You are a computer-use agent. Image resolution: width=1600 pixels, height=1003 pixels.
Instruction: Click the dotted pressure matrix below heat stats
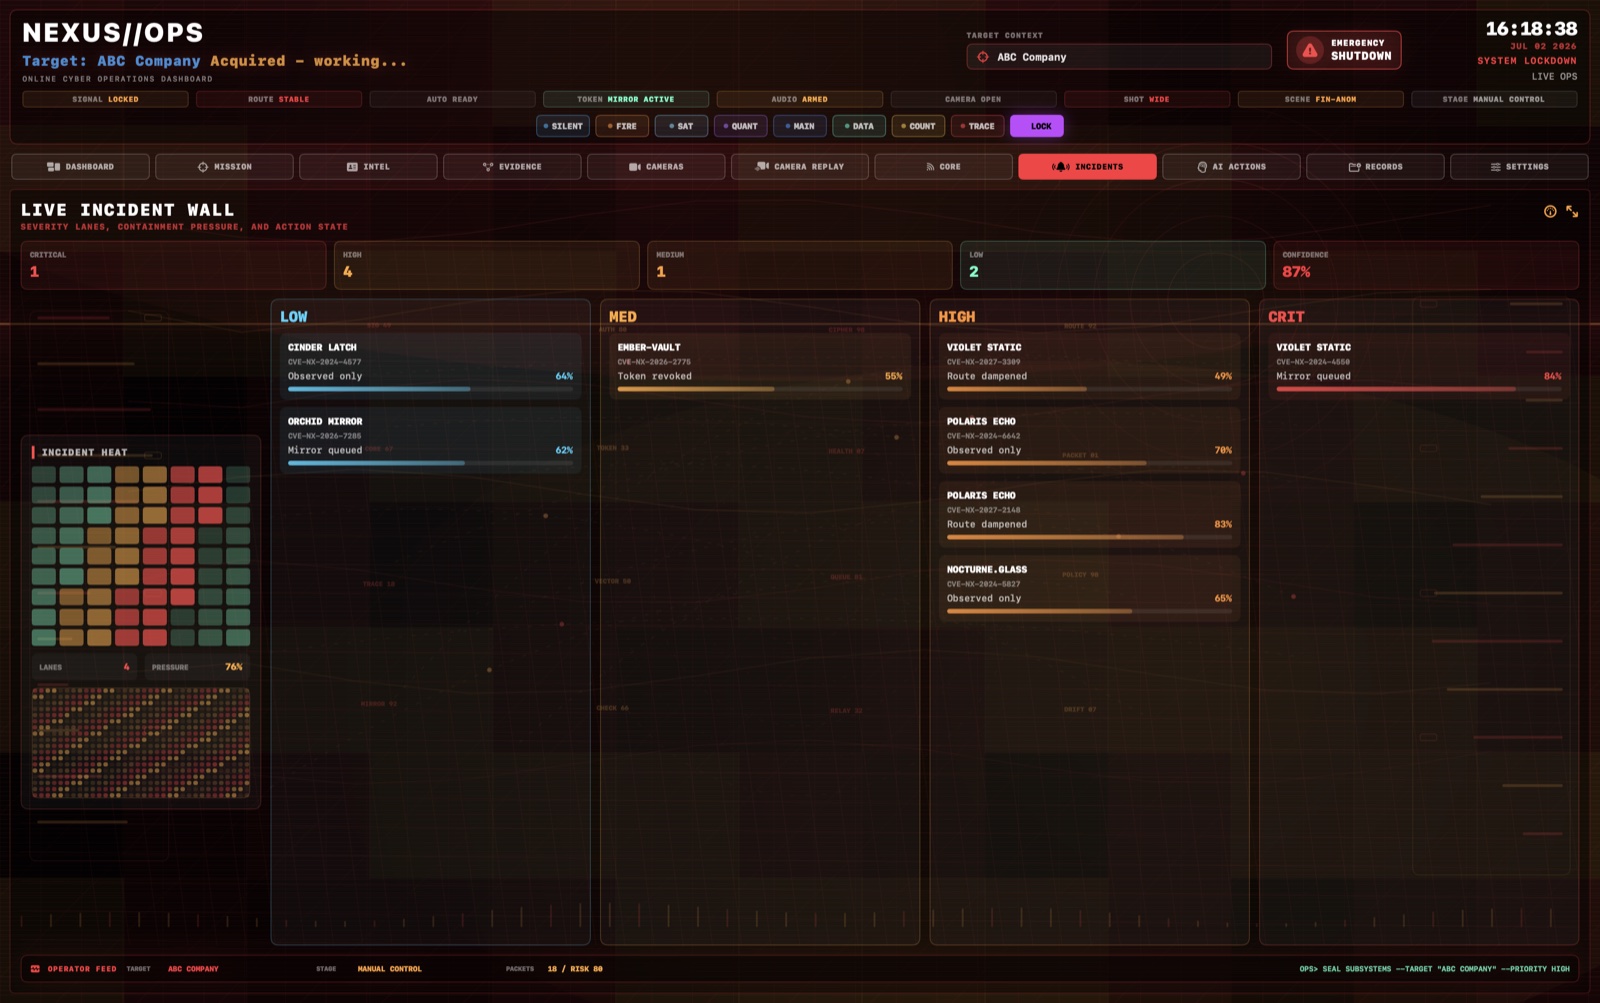141,743
